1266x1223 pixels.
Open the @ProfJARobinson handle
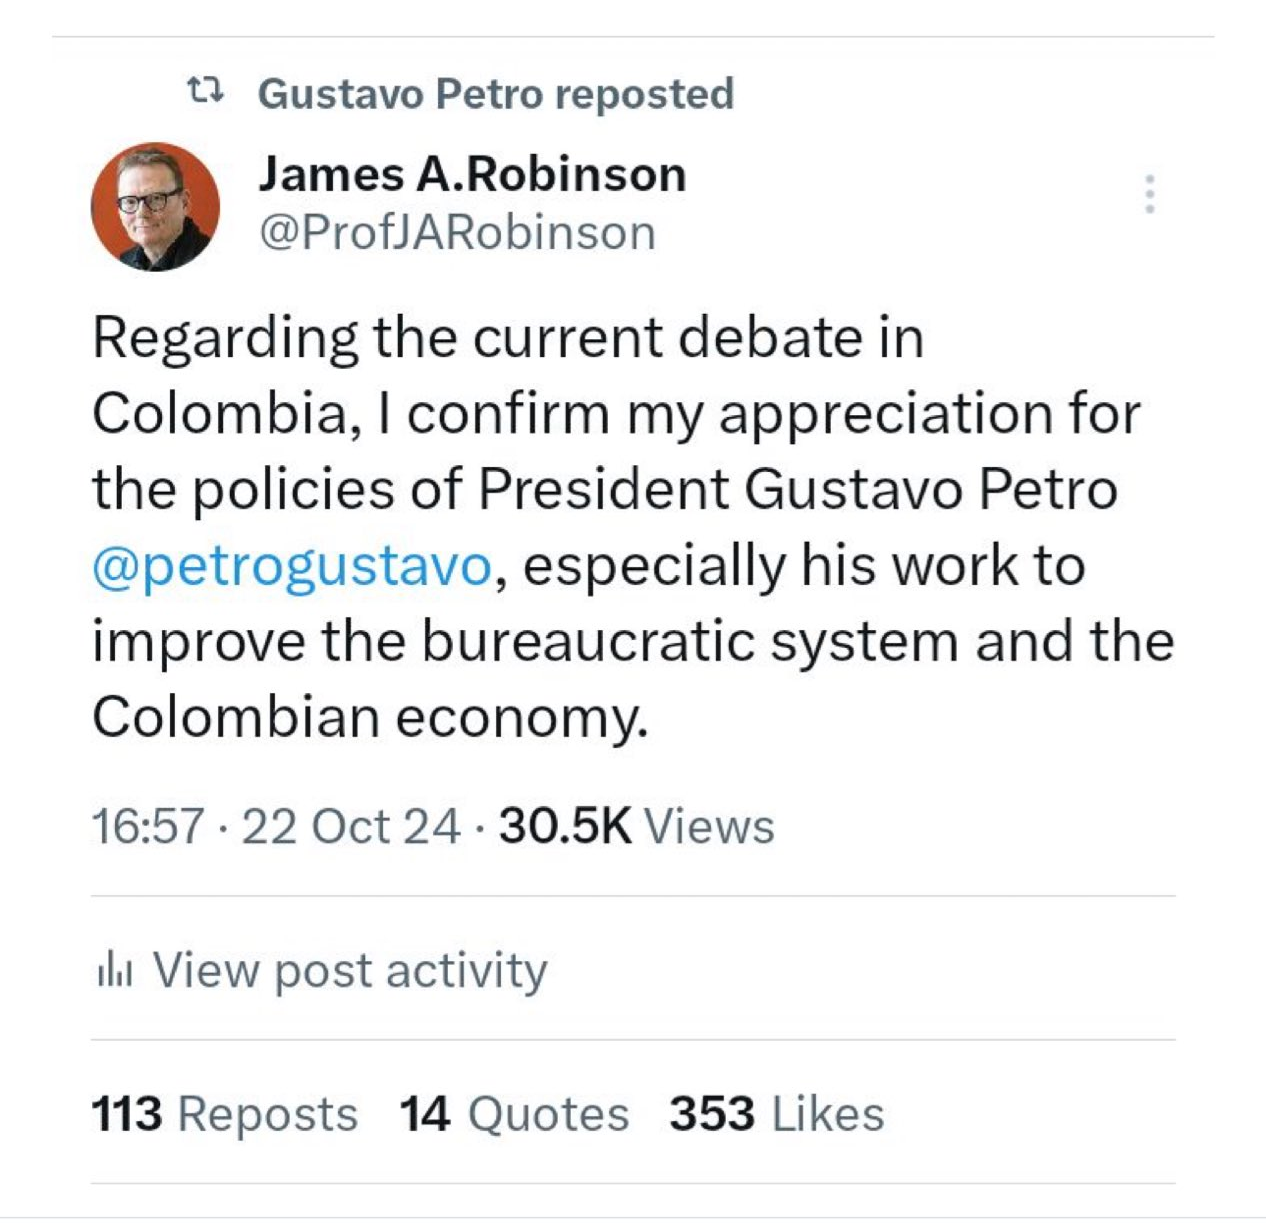click(457, 232)
